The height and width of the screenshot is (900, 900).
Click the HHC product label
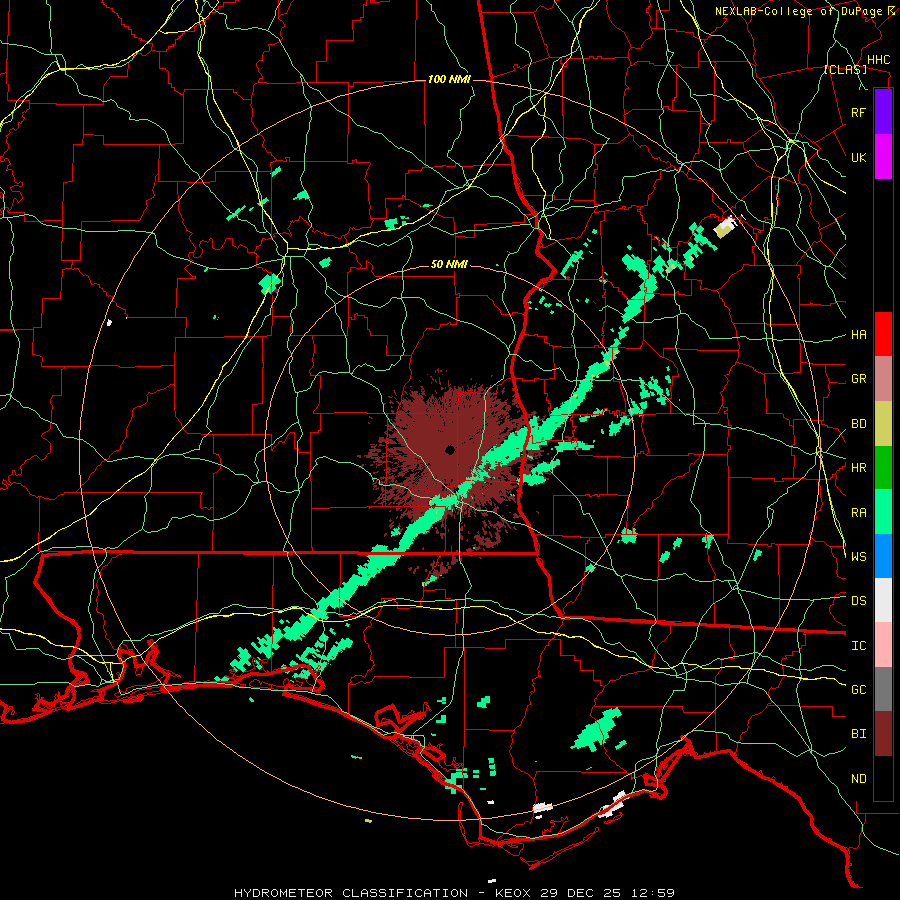[x=878, y=60]
